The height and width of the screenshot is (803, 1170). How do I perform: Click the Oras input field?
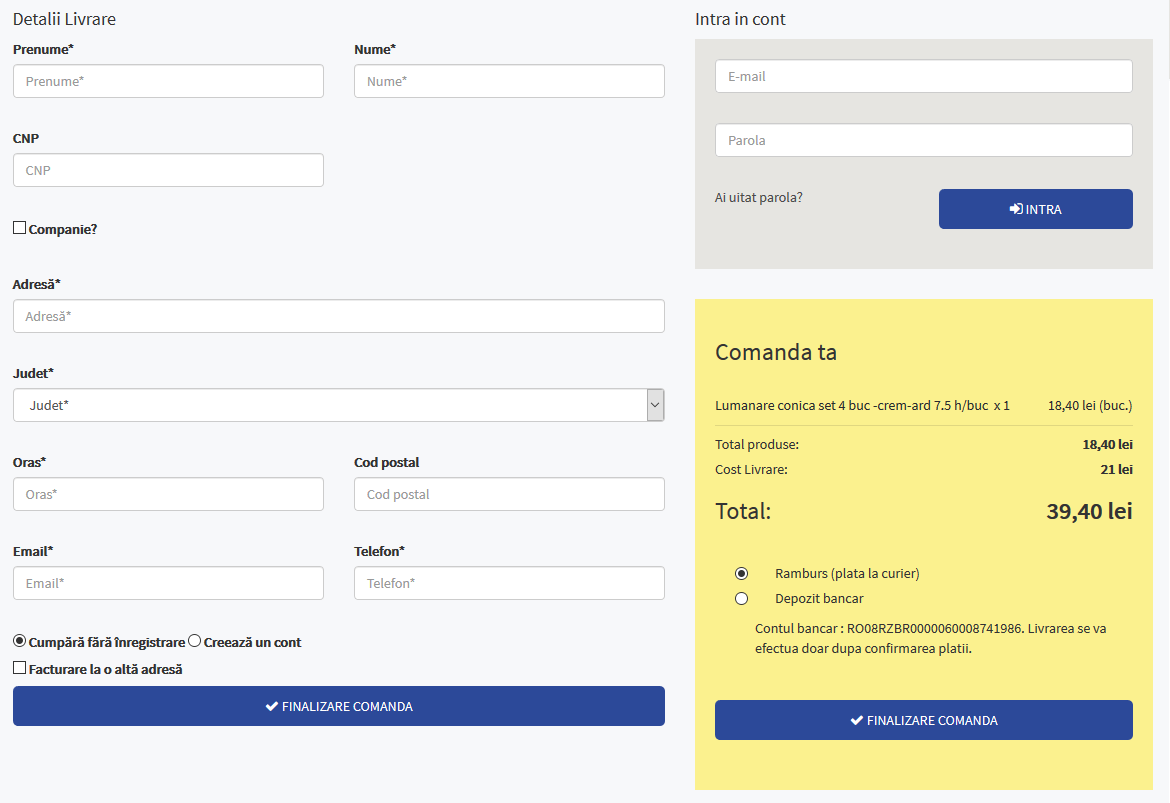168,494
